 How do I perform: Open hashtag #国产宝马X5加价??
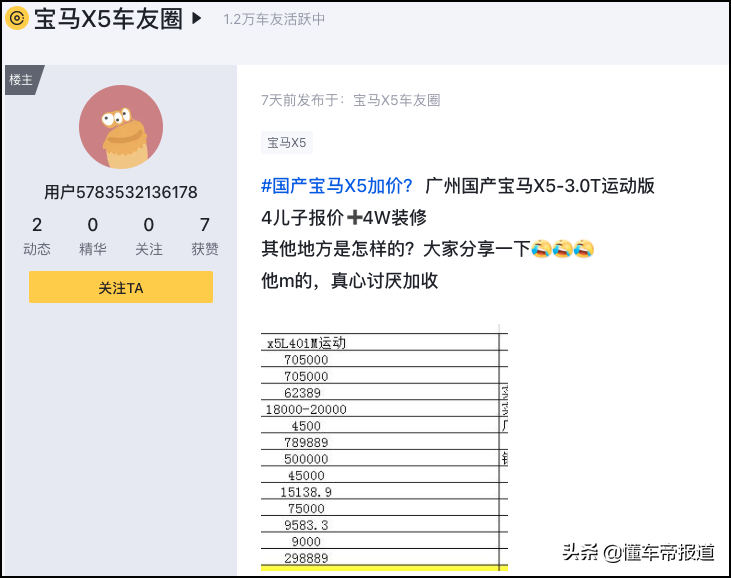[x=337, y=186]
